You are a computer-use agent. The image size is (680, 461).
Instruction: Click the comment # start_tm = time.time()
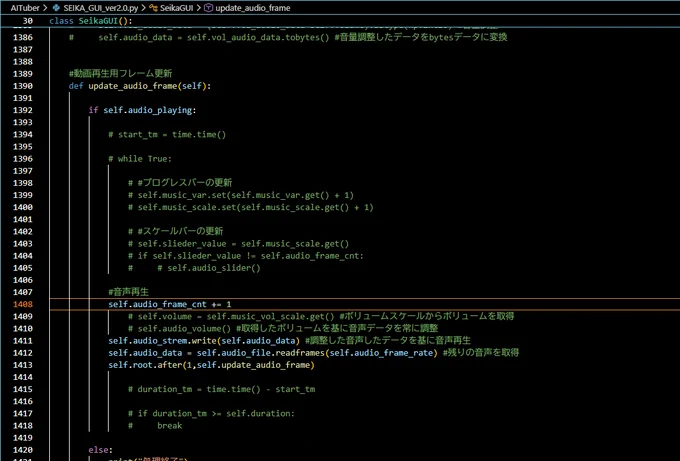[x=167, y=134]
